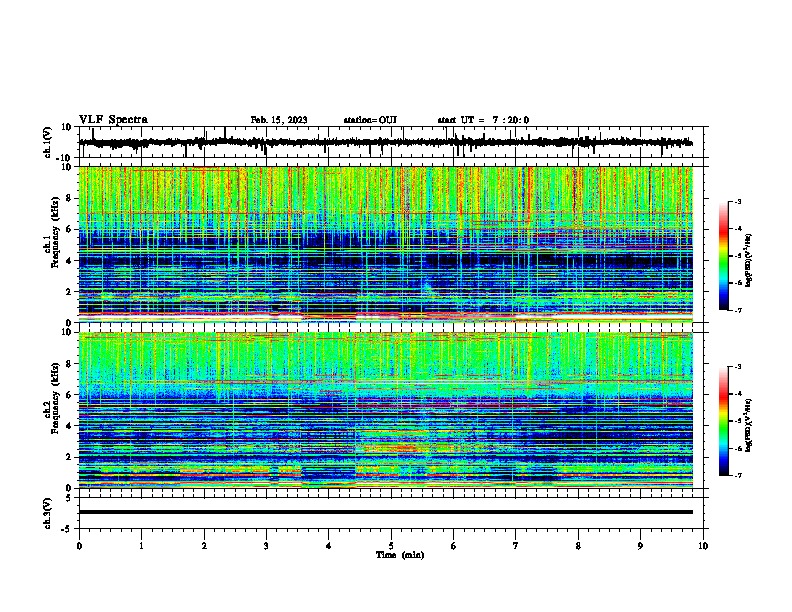Click time axis tick label "5"
The image size is (792, 612).
391,546
